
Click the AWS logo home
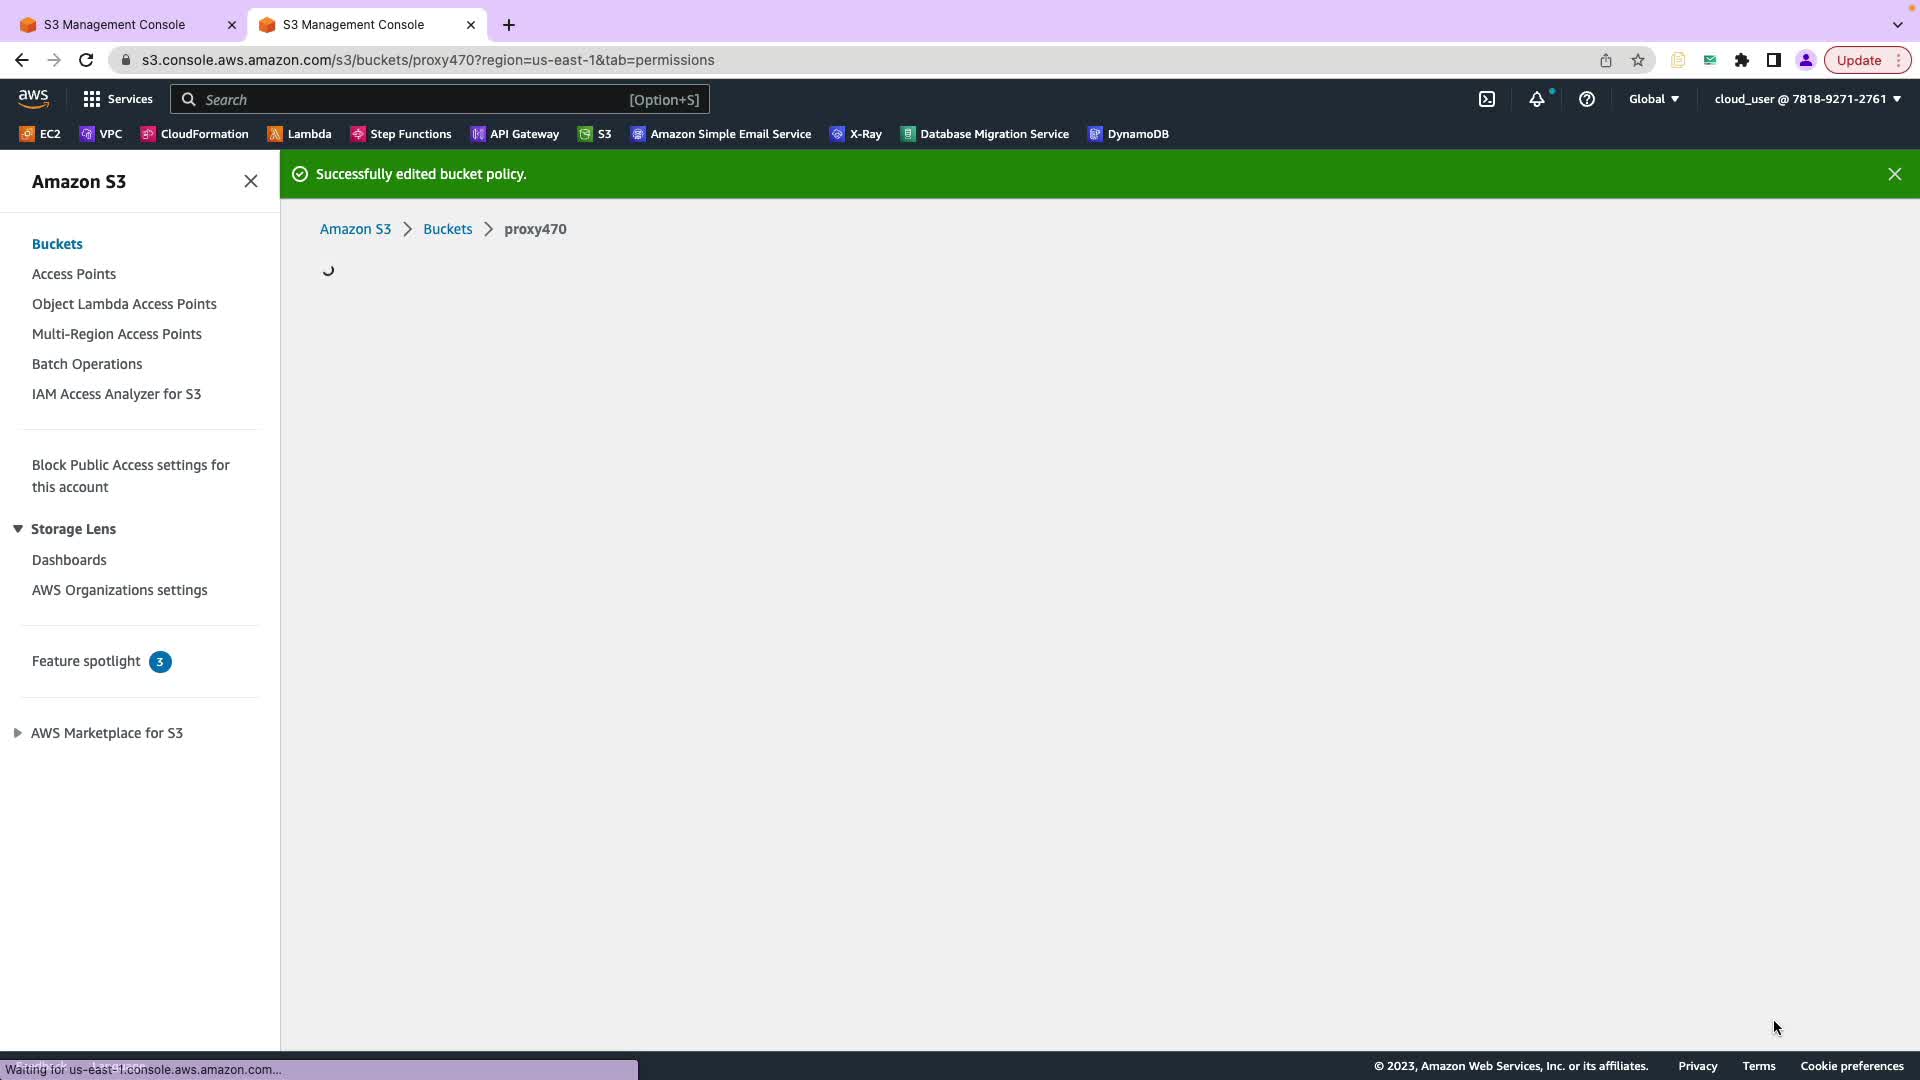pos(33,98)
